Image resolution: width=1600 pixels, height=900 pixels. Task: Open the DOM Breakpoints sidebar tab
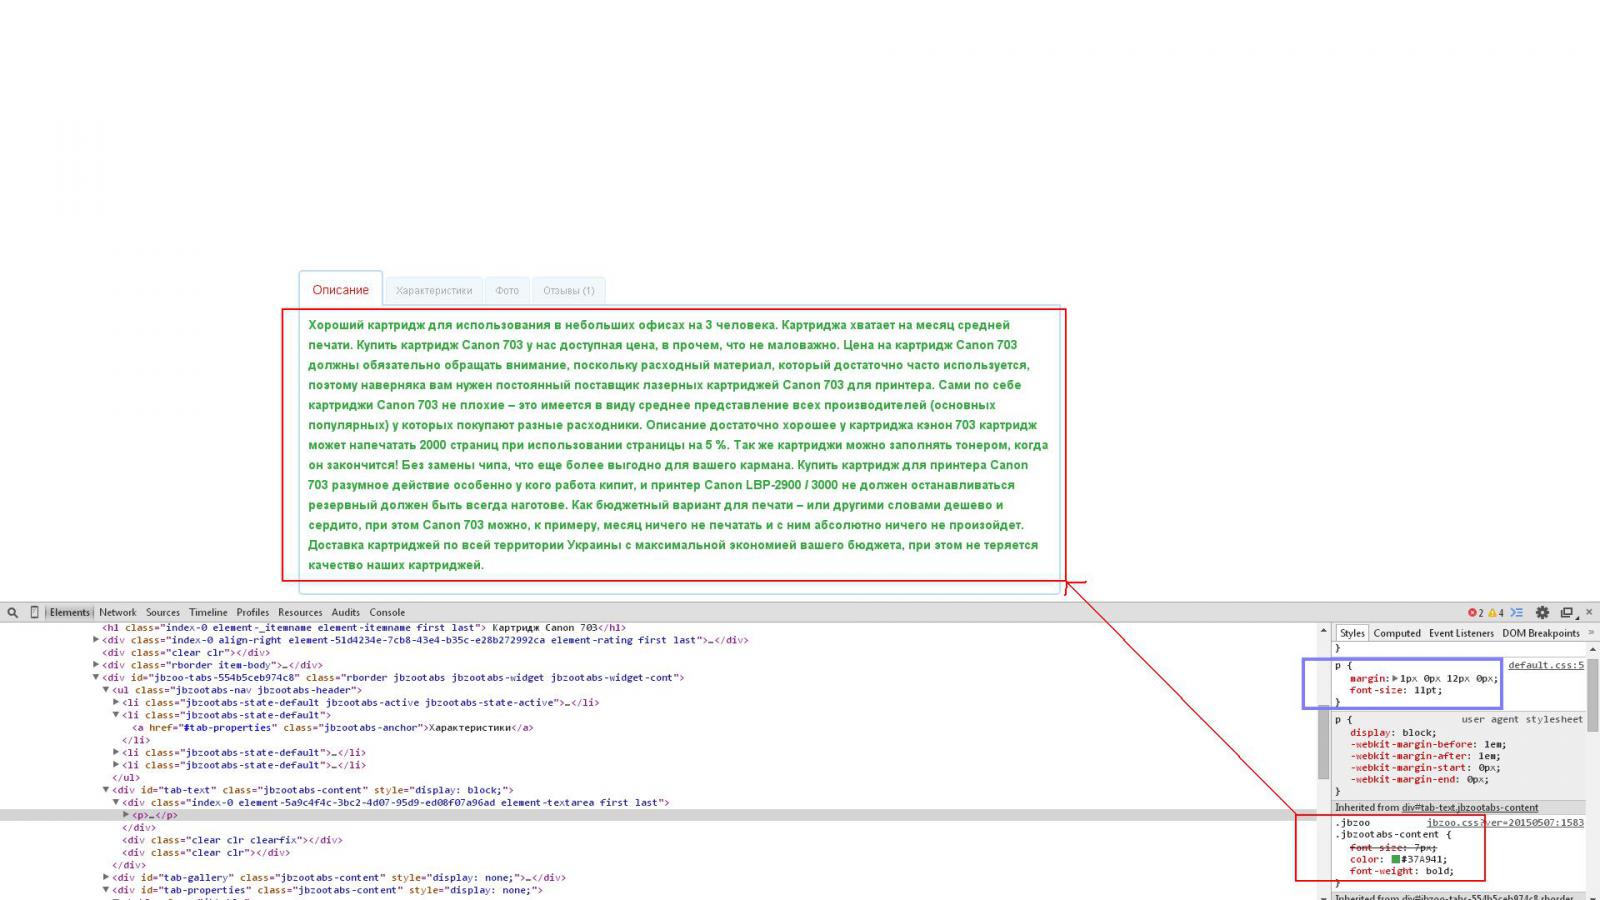point(1541,633)
